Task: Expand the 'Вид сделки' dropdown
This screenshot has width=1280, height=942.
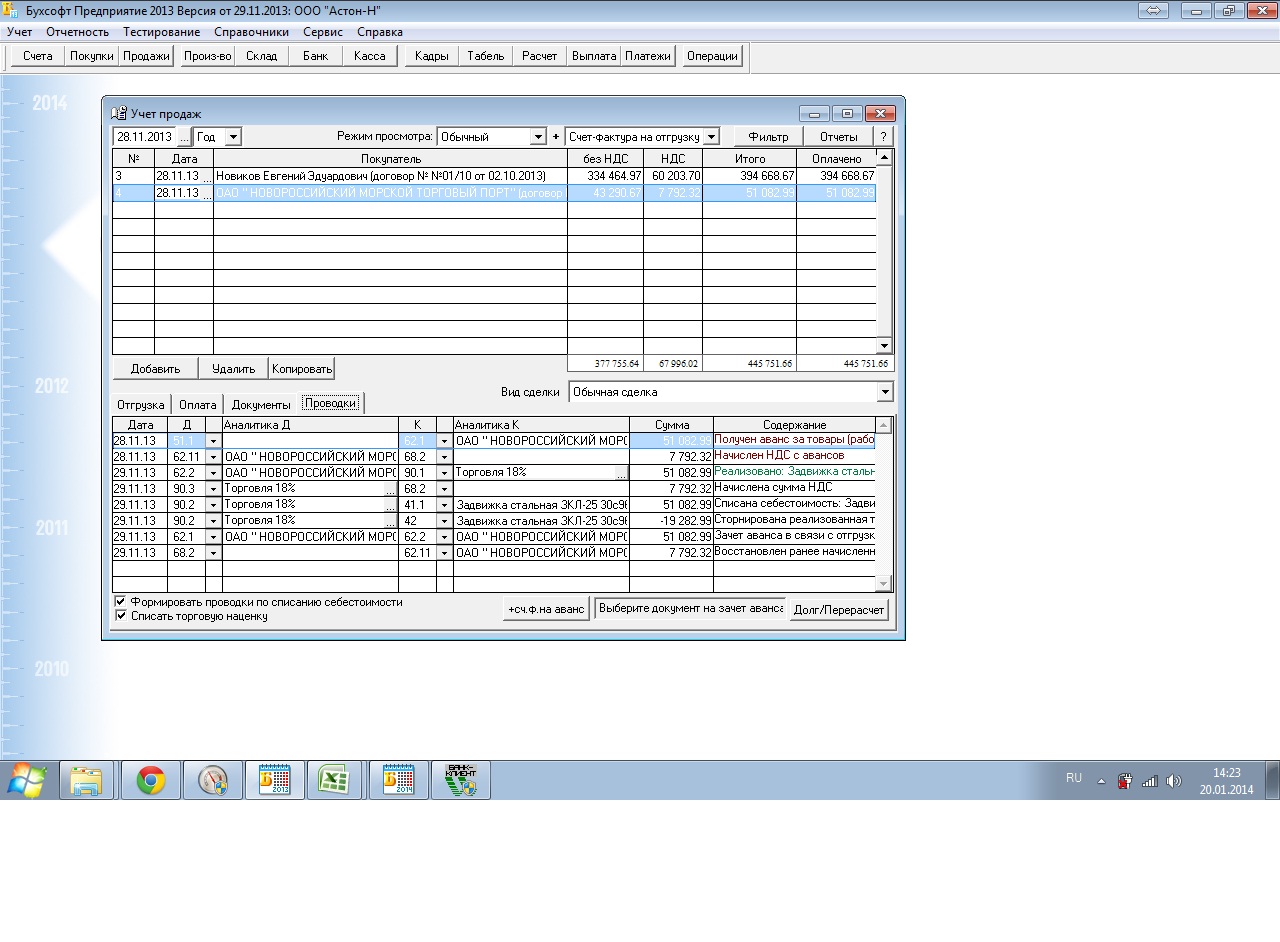Action: coord(884,393)
